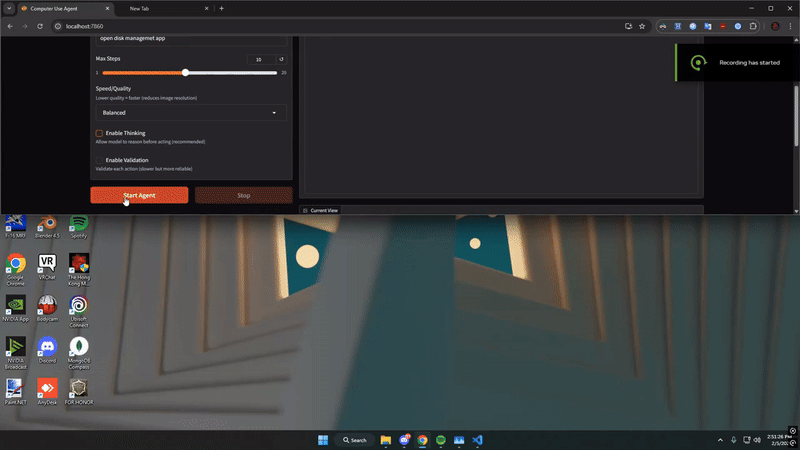Viewport: 800px width, 450px height.
Task: Click the task prompt text field
Action: click(x=191, y=40)
